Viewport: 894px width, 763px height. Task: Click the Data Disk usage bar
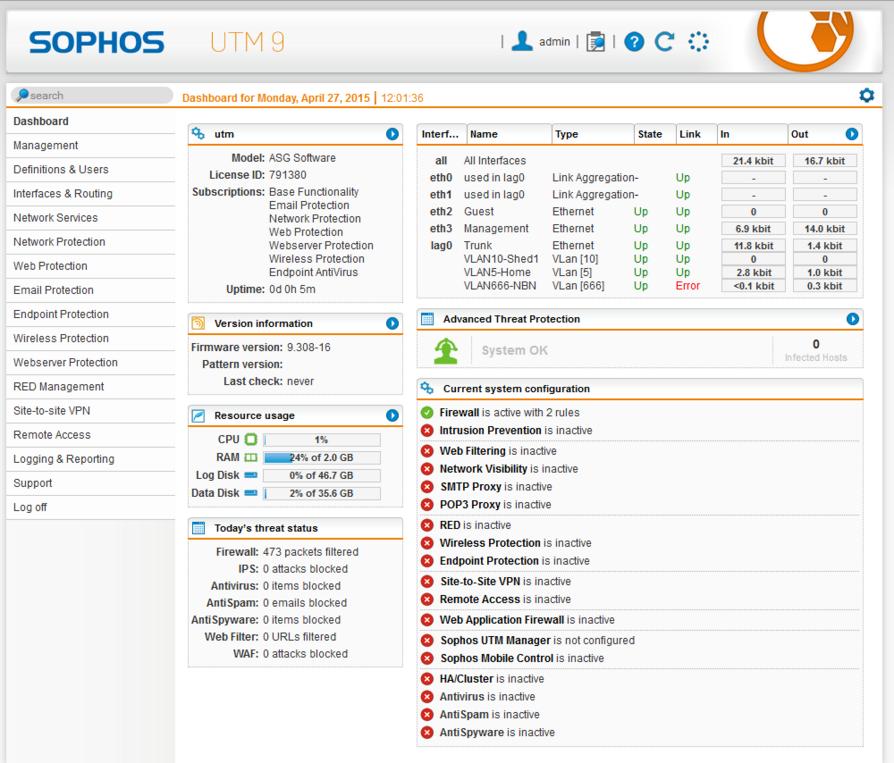coord(322,493)
